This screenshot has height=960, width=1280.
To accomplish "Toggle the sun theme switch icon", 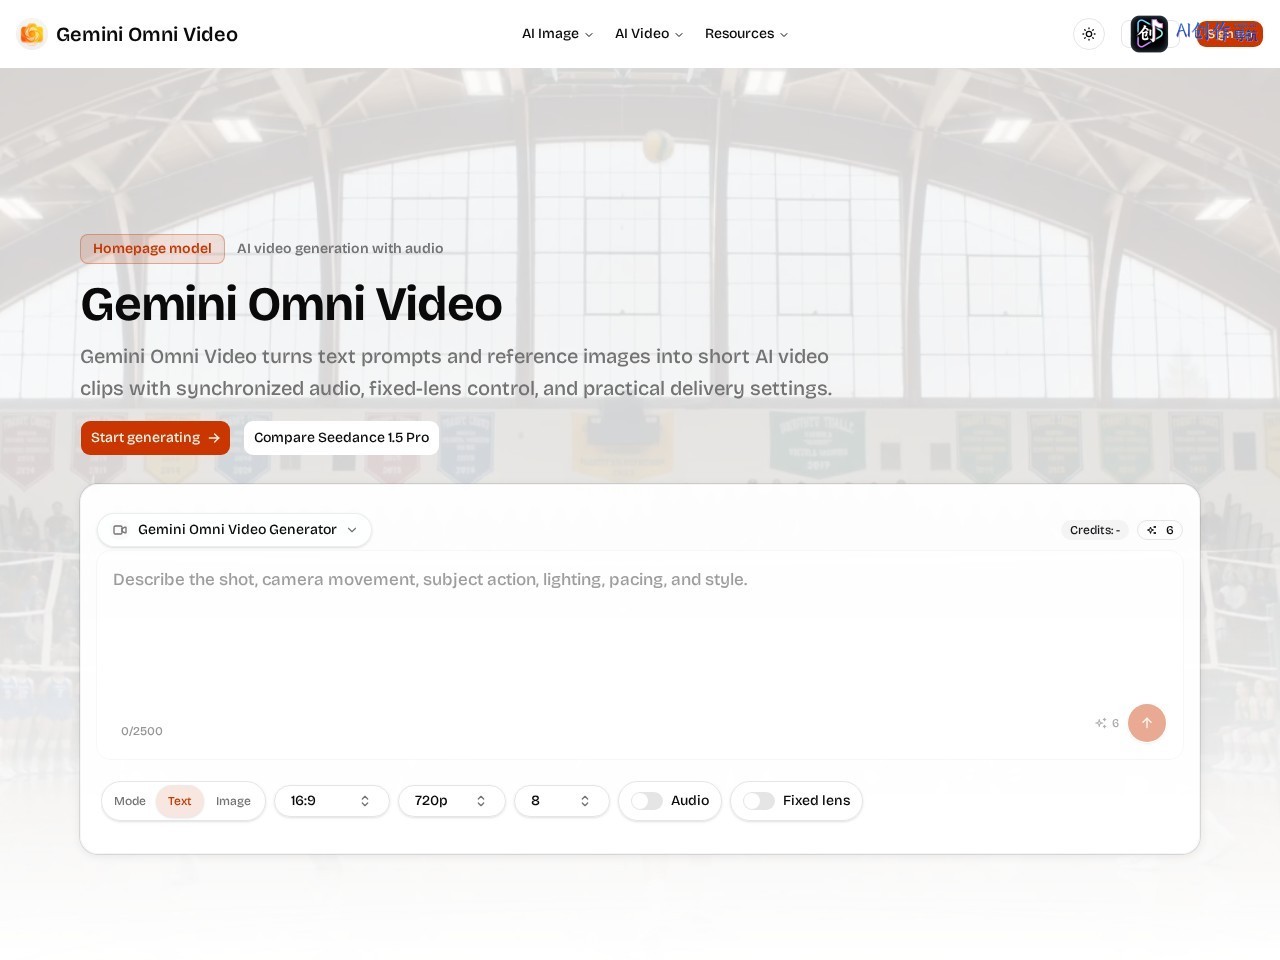I will pyautogui.click(x=1089, y=34).
